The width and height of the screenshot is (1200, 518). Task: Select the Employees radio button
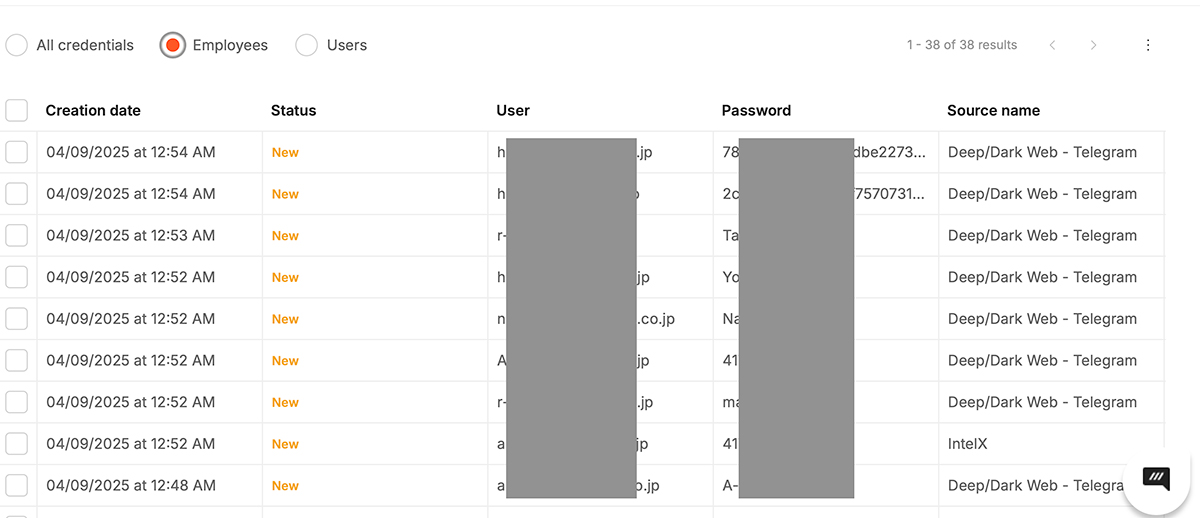click(x=173, y=45)
